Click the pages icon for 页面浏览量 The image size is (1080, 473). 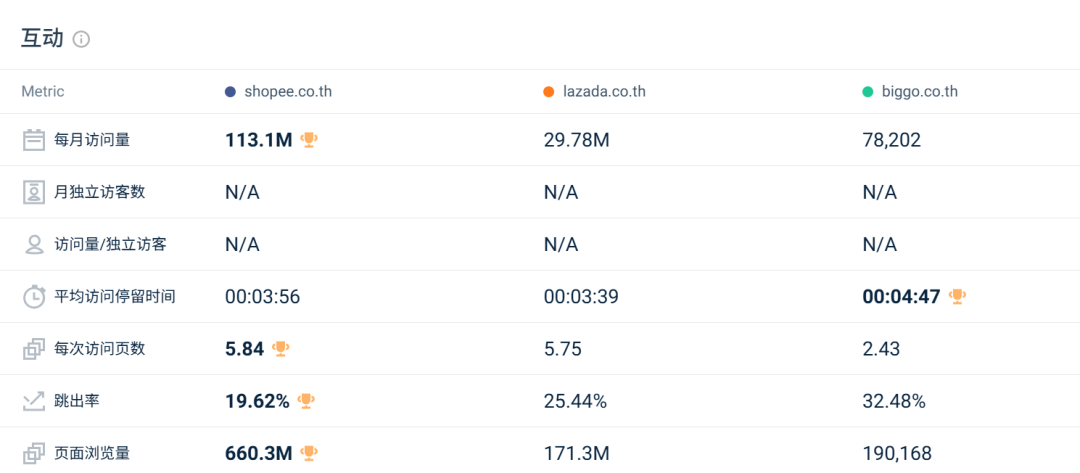[34, 453]
